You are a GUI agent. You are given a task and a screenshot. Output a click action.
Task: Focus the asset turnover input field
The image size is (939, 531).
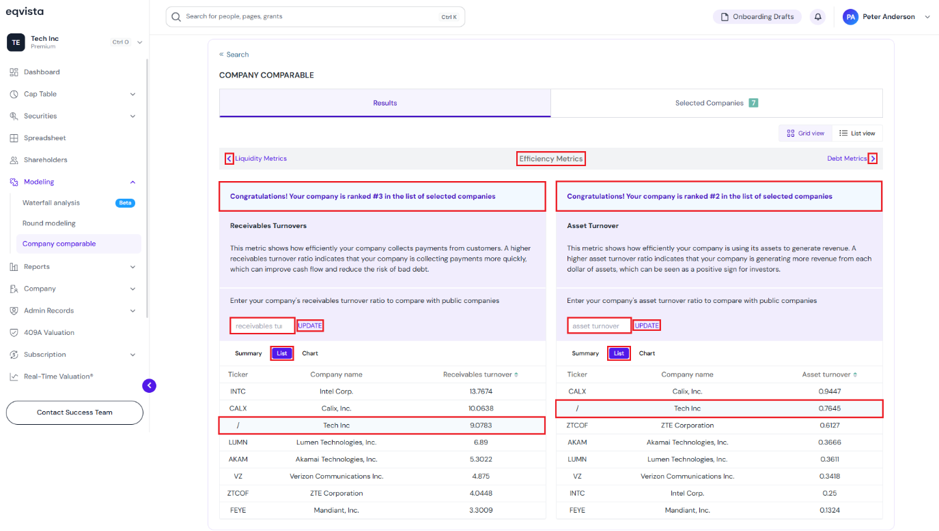(599, 326)
